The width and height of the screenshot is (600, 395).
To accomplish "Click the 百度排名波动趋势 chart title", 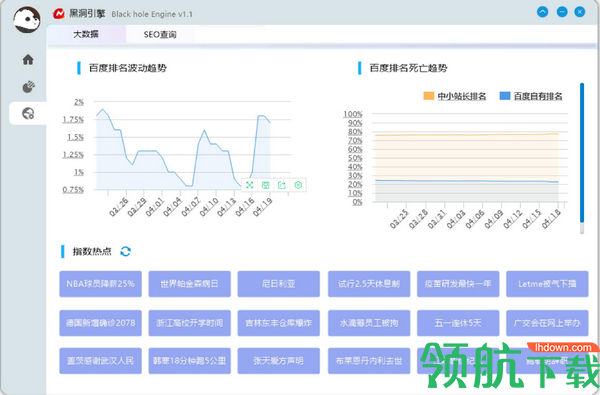I will click(x=128, y=68).
